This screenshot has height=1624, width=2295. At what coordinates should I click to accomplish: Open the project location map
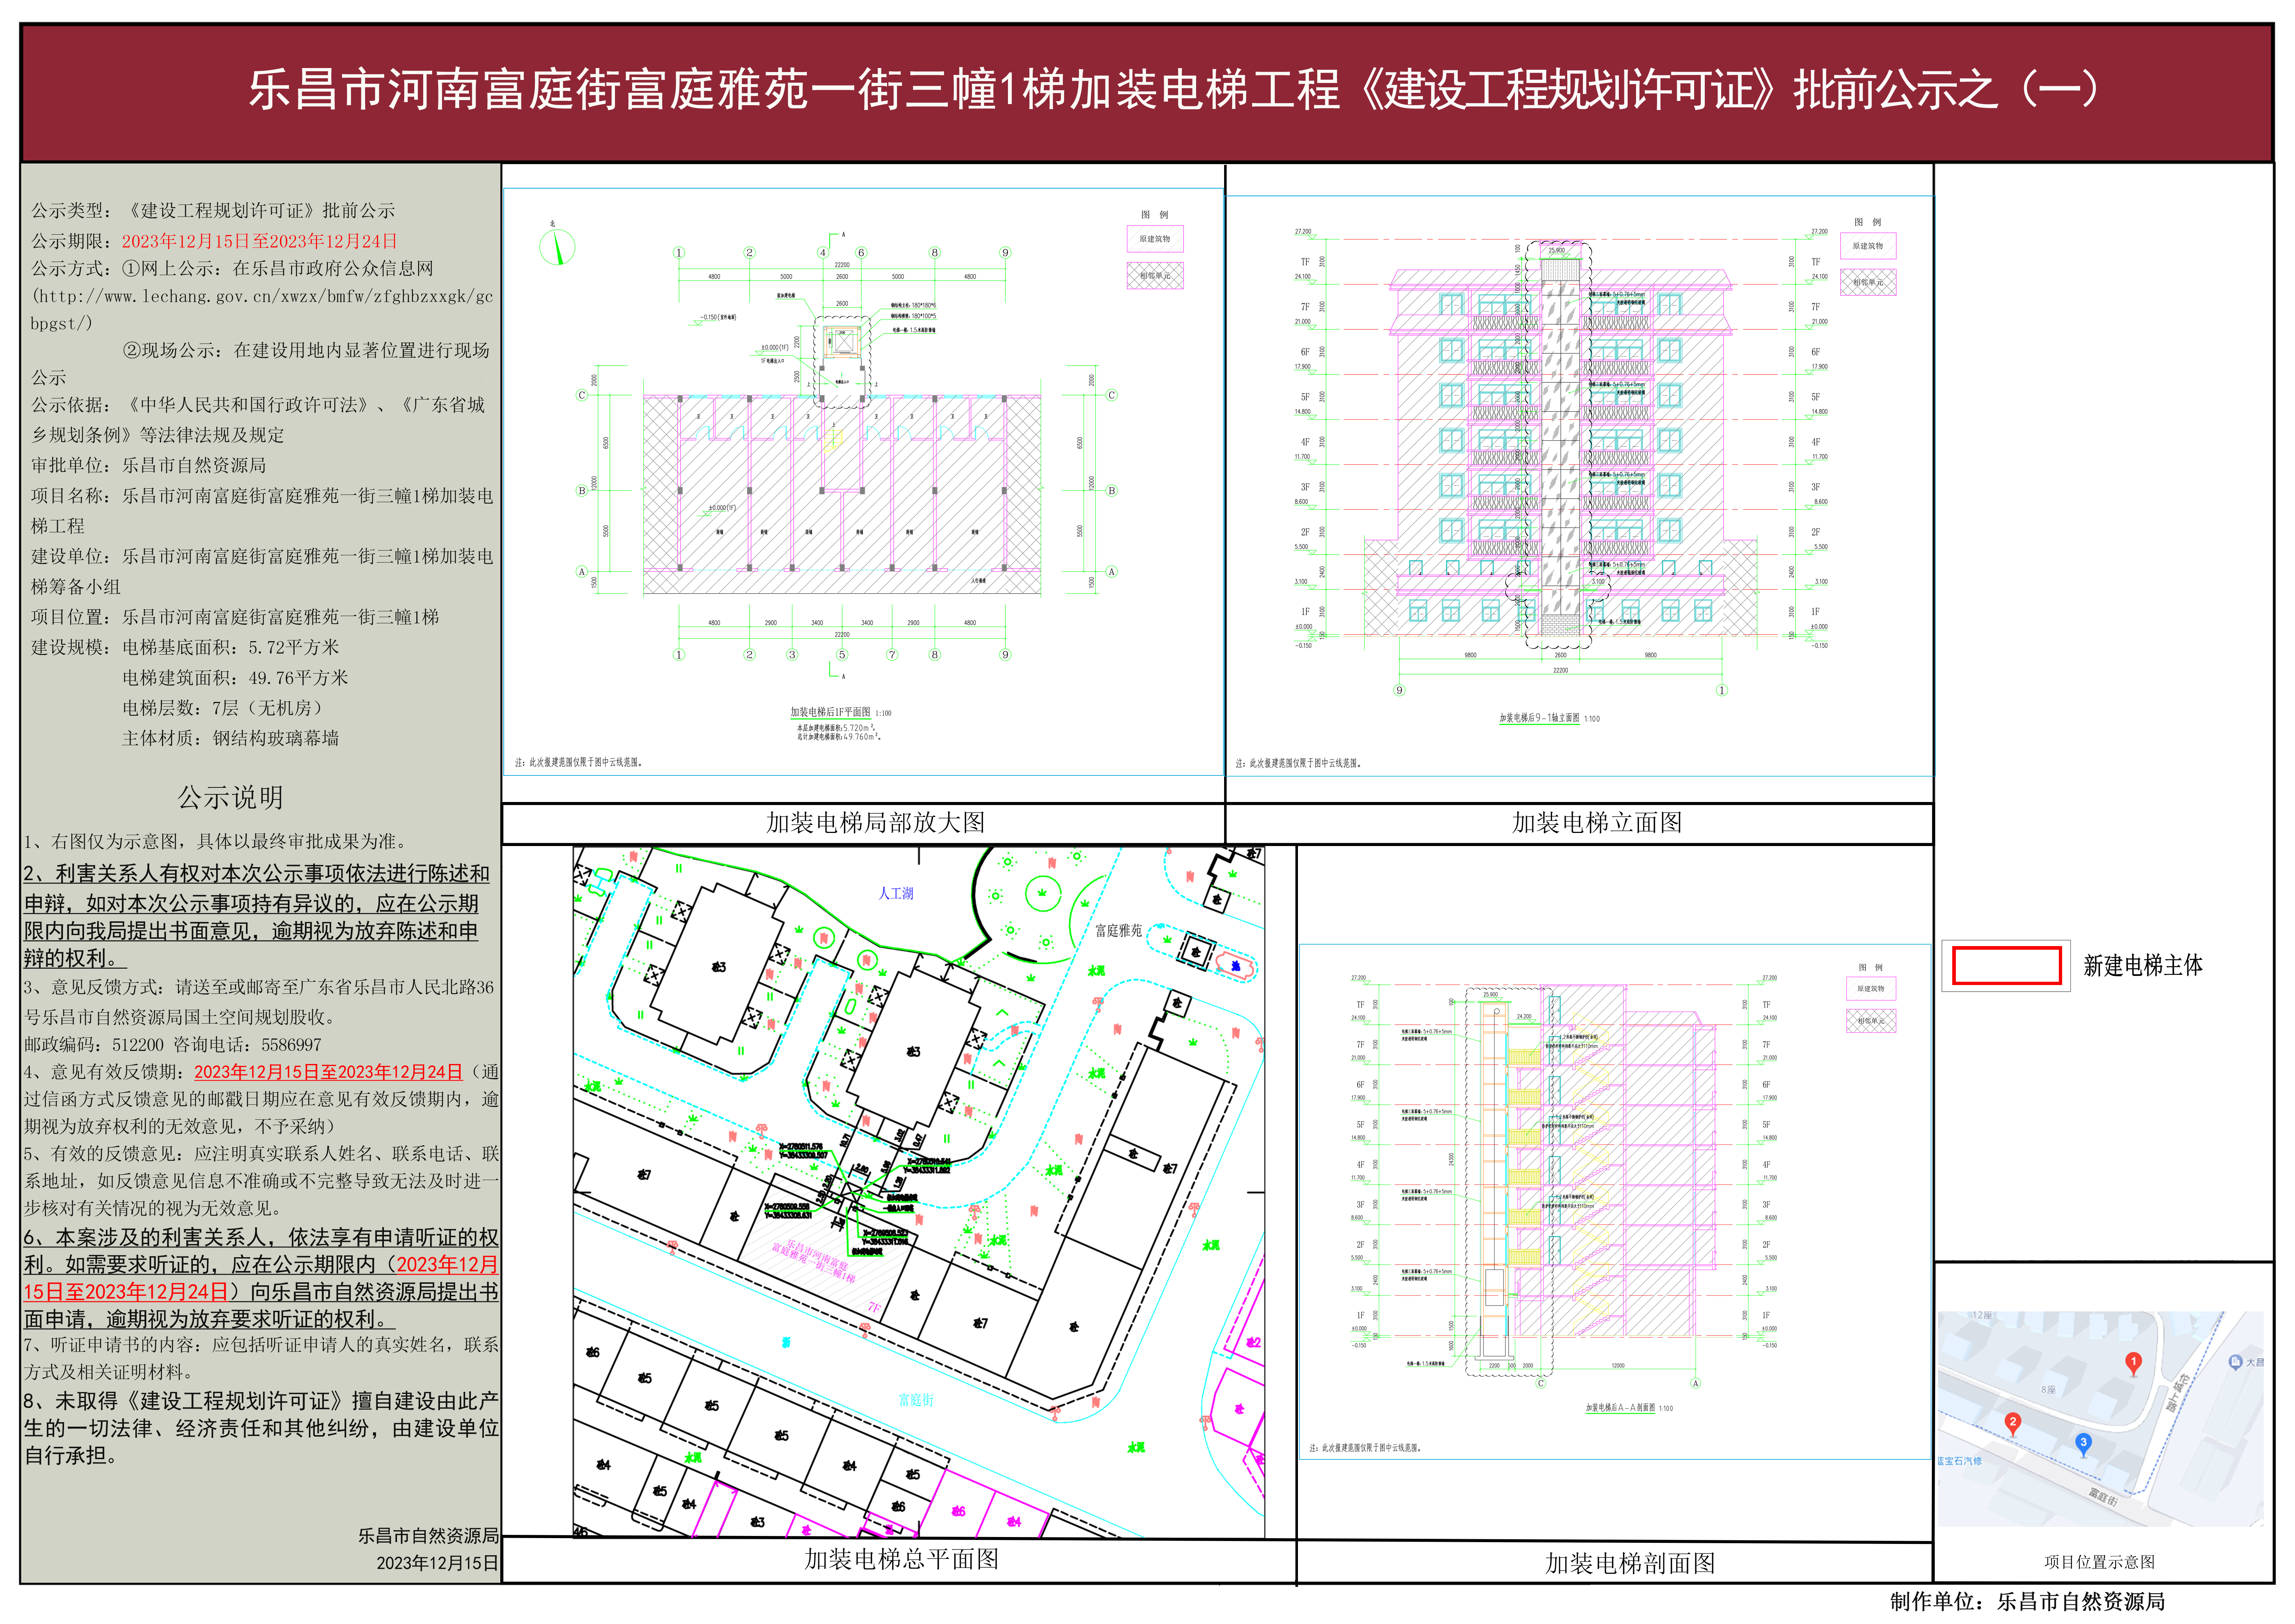coord(2100,1419)
